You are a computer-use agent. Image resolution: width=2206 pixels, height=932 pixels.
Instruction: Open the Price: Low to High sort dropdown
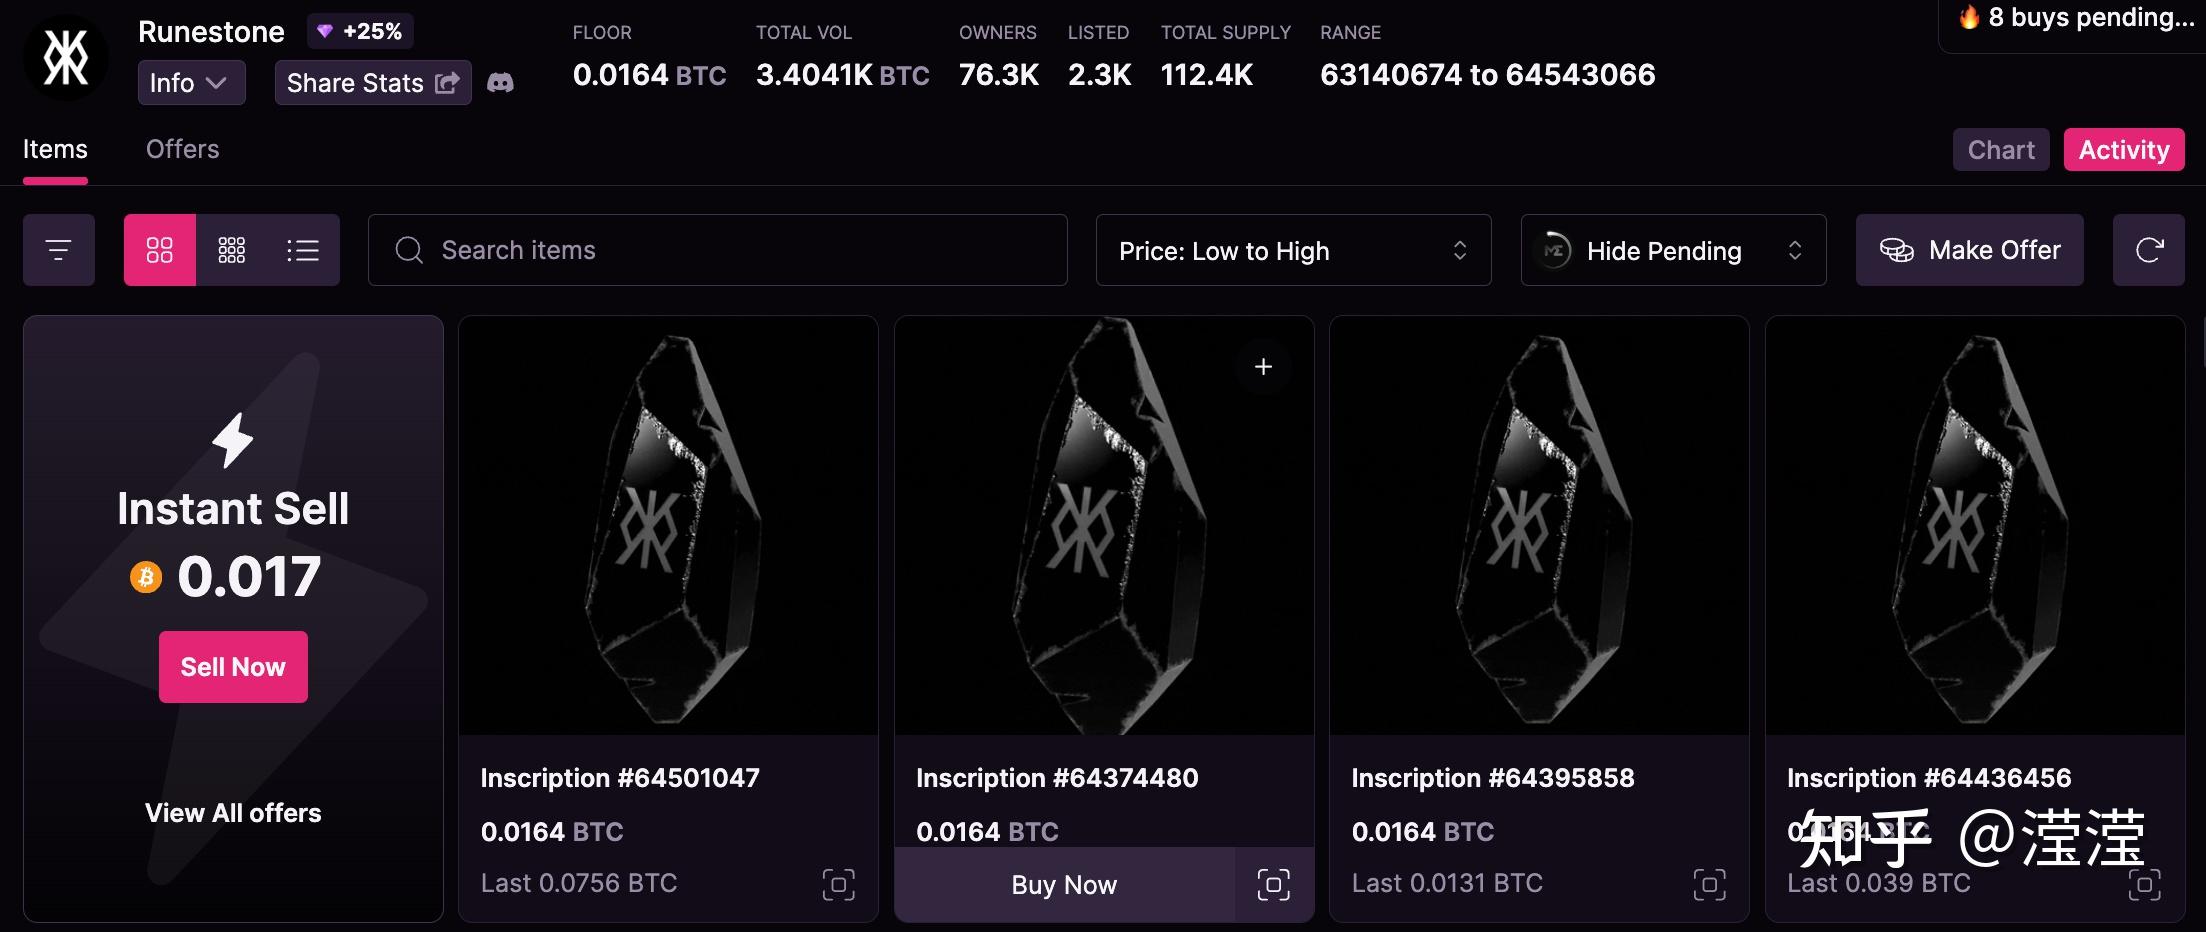pos(1293,250)
